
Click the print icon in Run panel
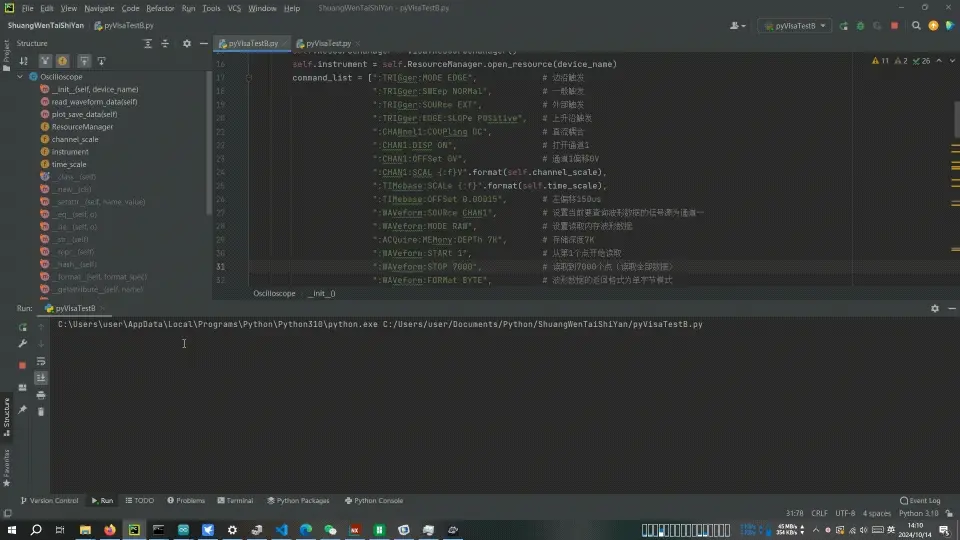click(x=41, y=395)
